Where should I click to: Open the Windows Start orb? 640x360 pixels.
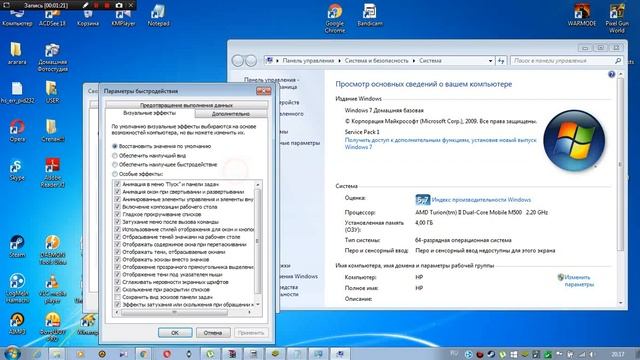point(12,353)
